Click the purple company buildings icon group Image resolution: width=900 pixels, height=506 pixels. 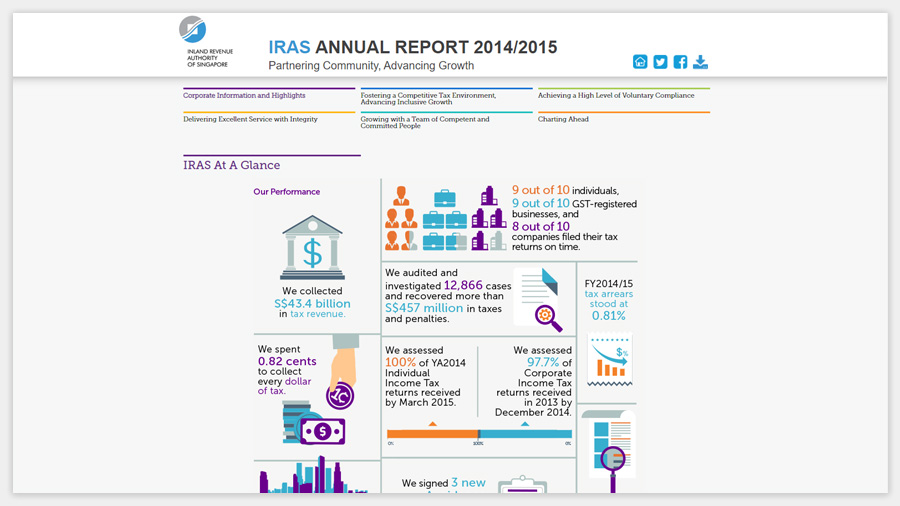point(489,219)
